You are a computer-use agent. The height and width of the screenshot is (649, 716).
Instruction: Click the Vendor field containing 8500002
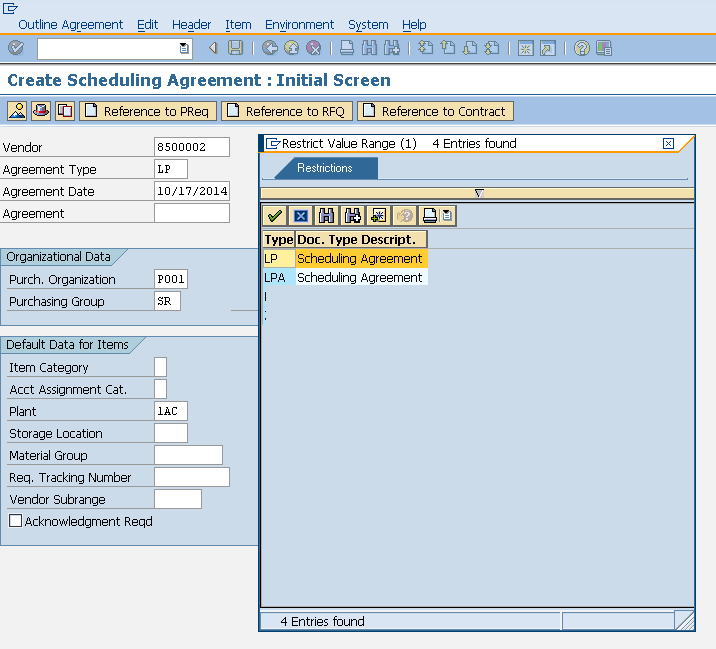pyautogui.click(x=192, y=147)
